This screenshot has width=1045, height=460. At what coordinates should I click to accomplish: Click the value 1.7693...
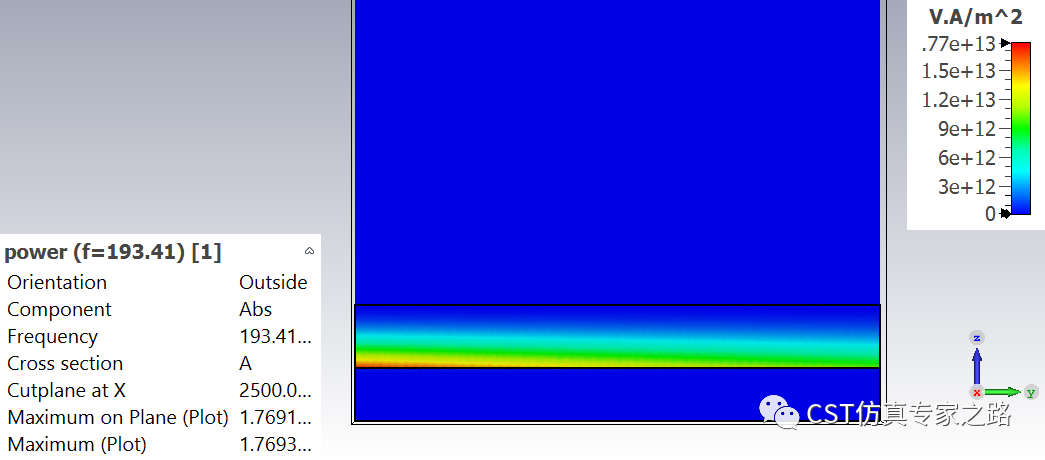[275, 445]
